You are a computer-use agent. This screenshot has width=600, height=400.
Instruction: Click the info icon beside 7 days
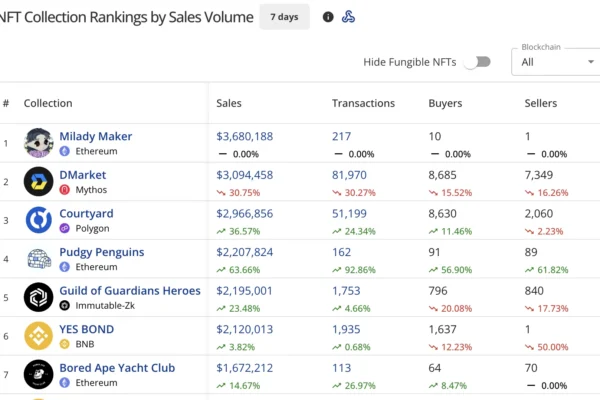pos(329,17)
